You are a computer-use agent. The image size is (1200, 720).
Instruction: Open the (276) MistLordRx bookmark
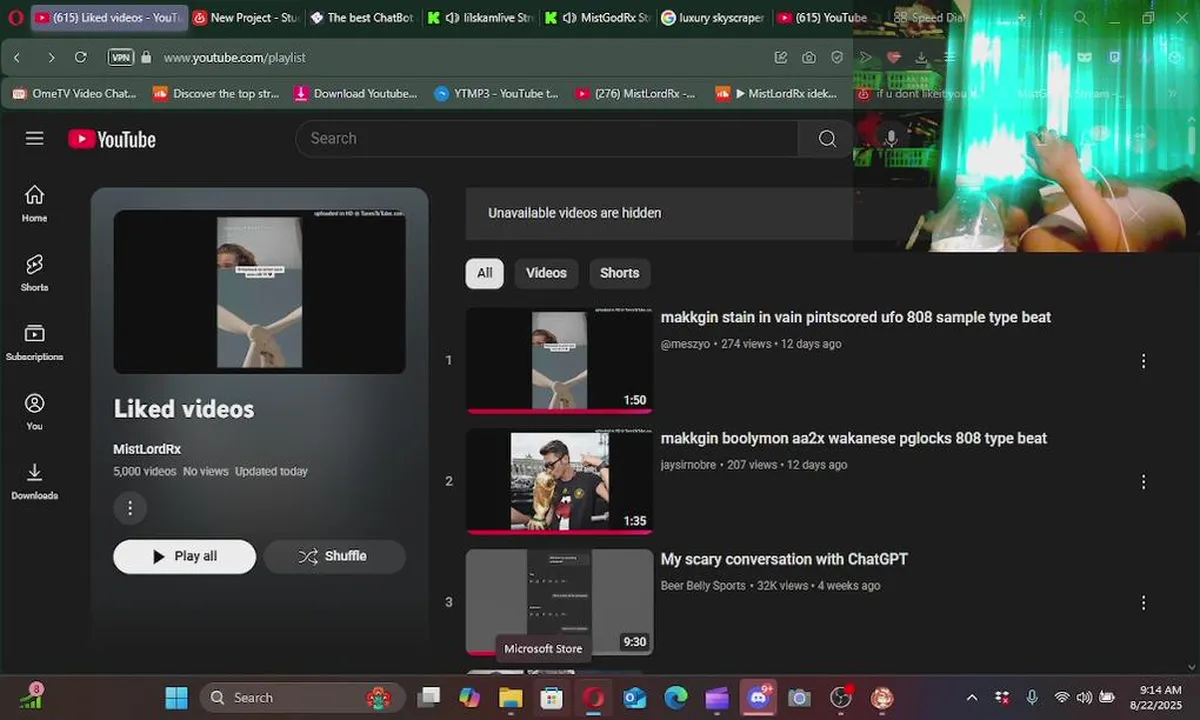click(636, 94)
